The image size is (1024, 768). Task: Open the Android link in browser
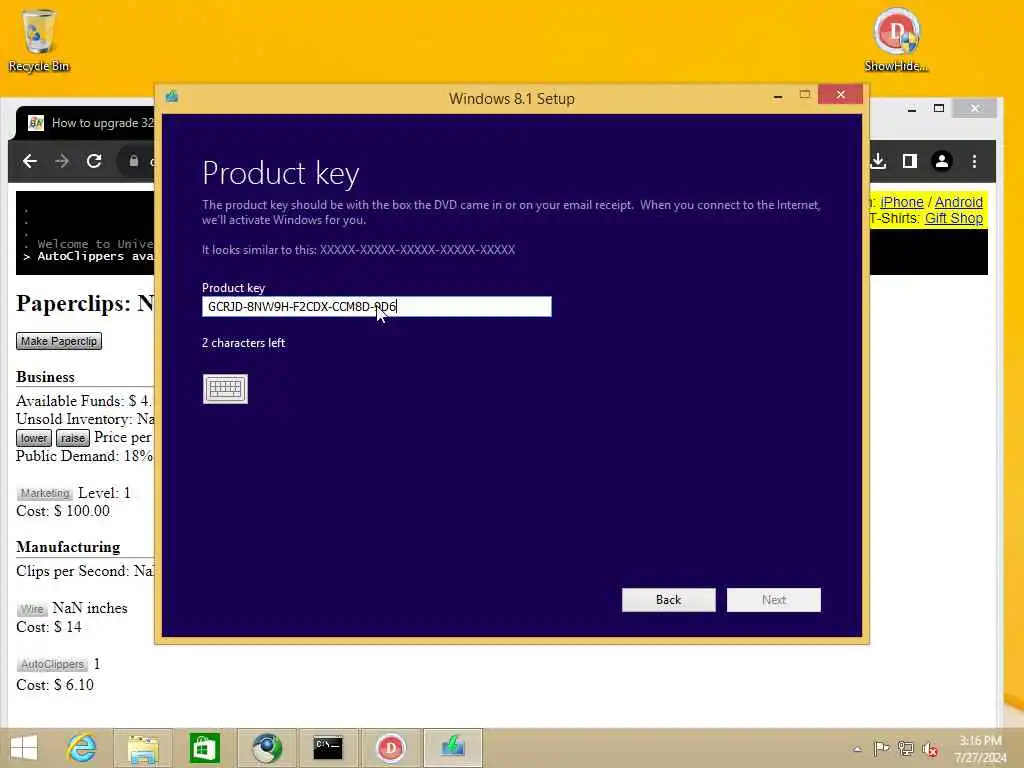[958, 202]
